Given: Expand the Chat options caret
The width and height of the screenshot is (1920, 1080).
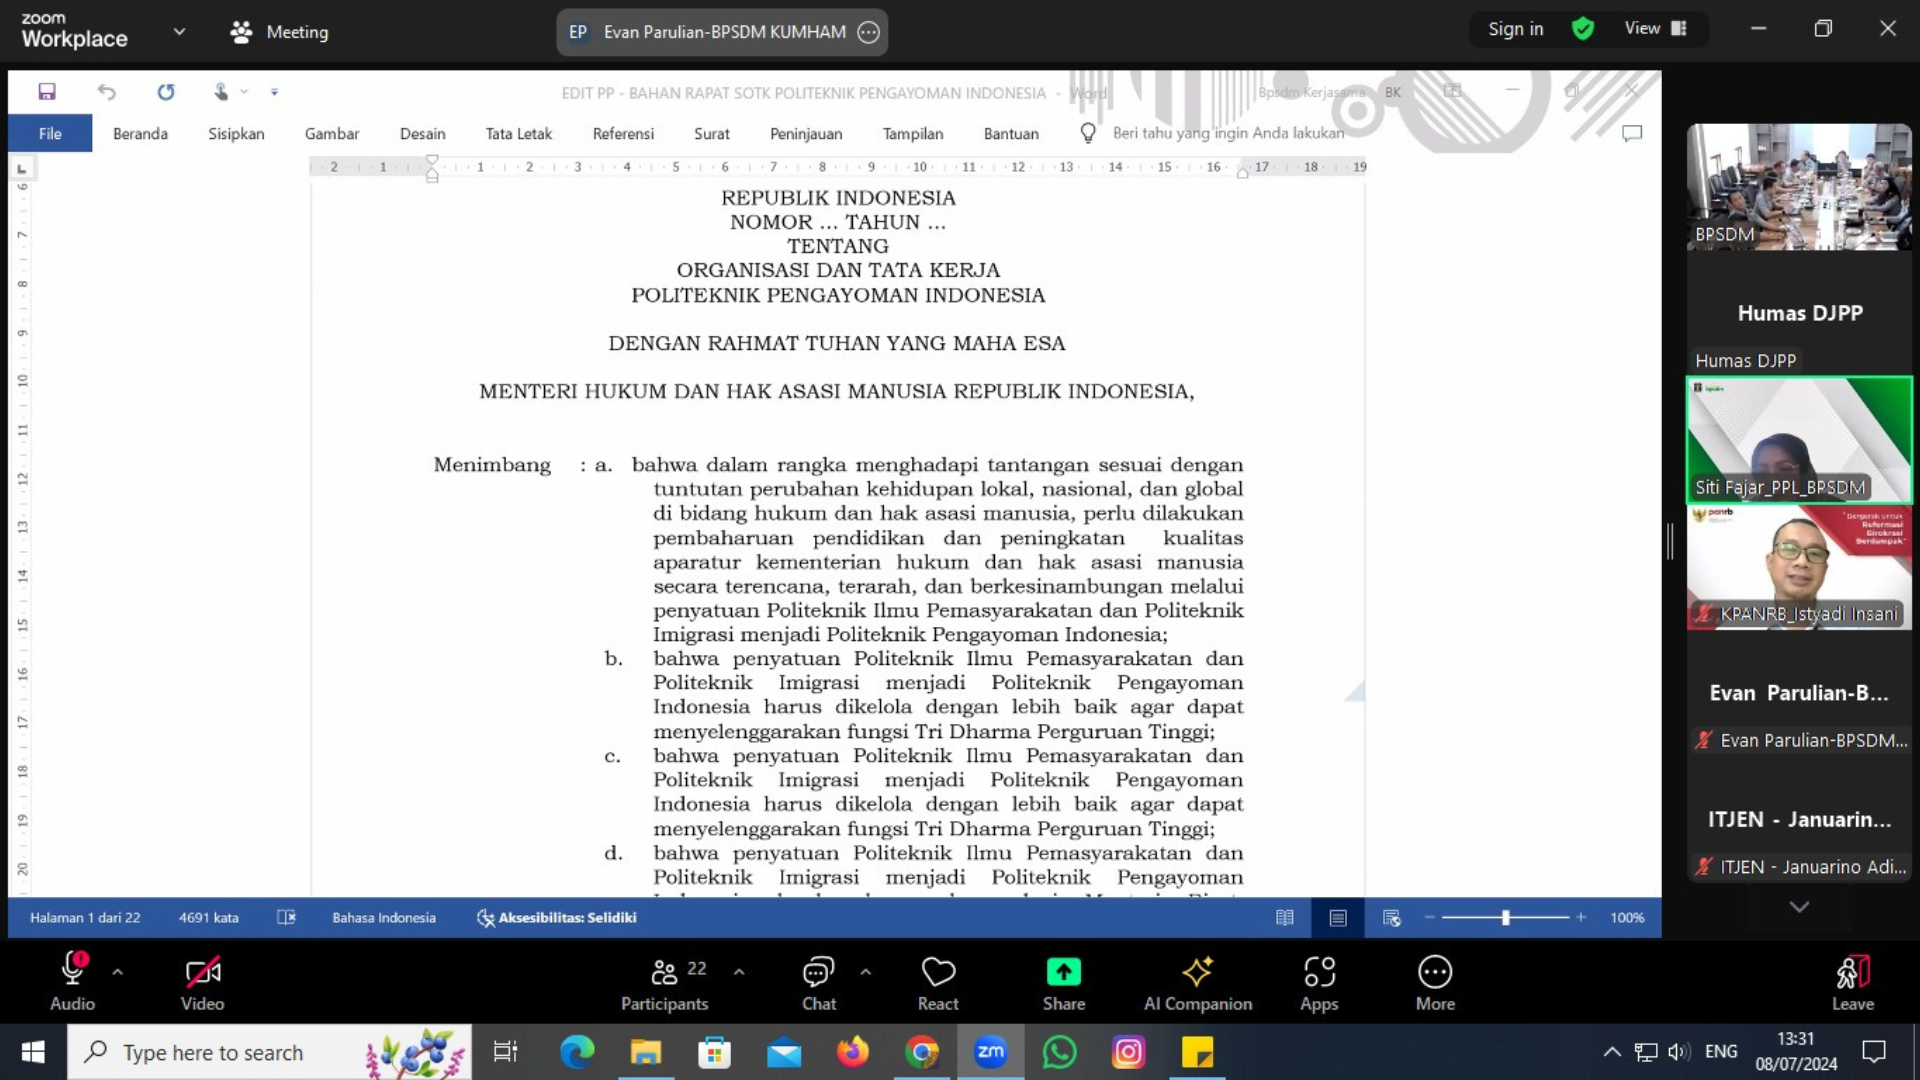Looking at the screenshot, I should 866,971.
